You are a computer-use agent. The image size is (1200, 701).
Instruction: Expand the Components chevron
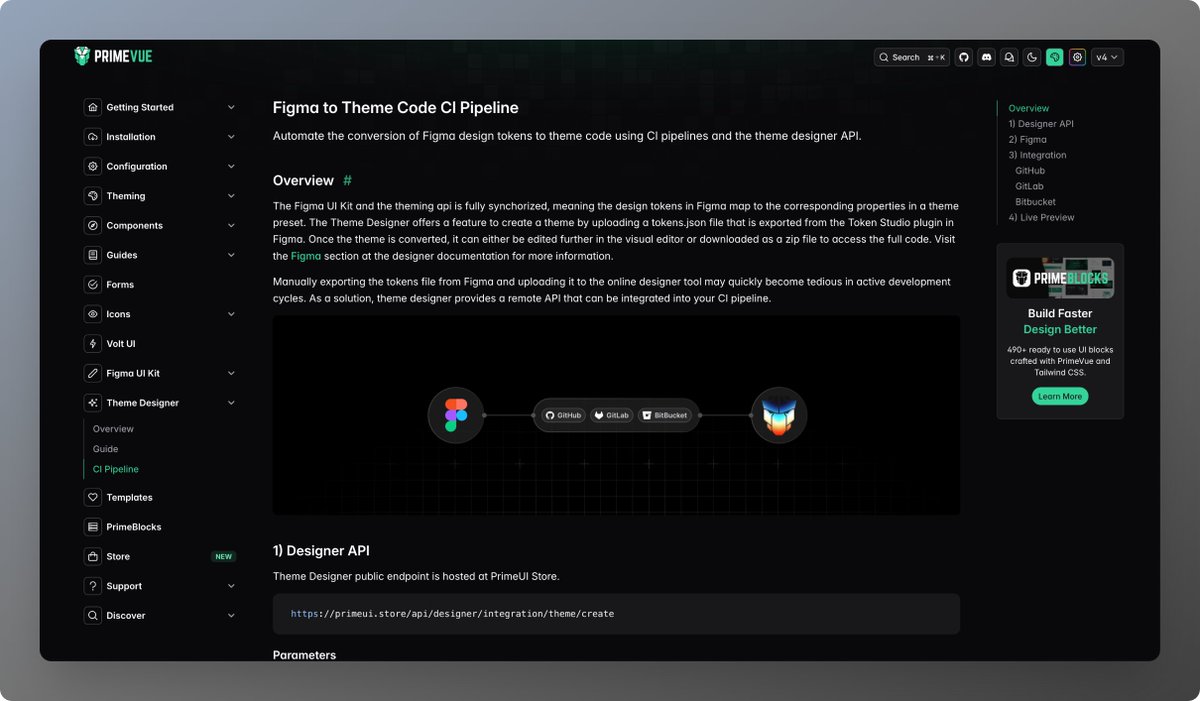(231, 226)
